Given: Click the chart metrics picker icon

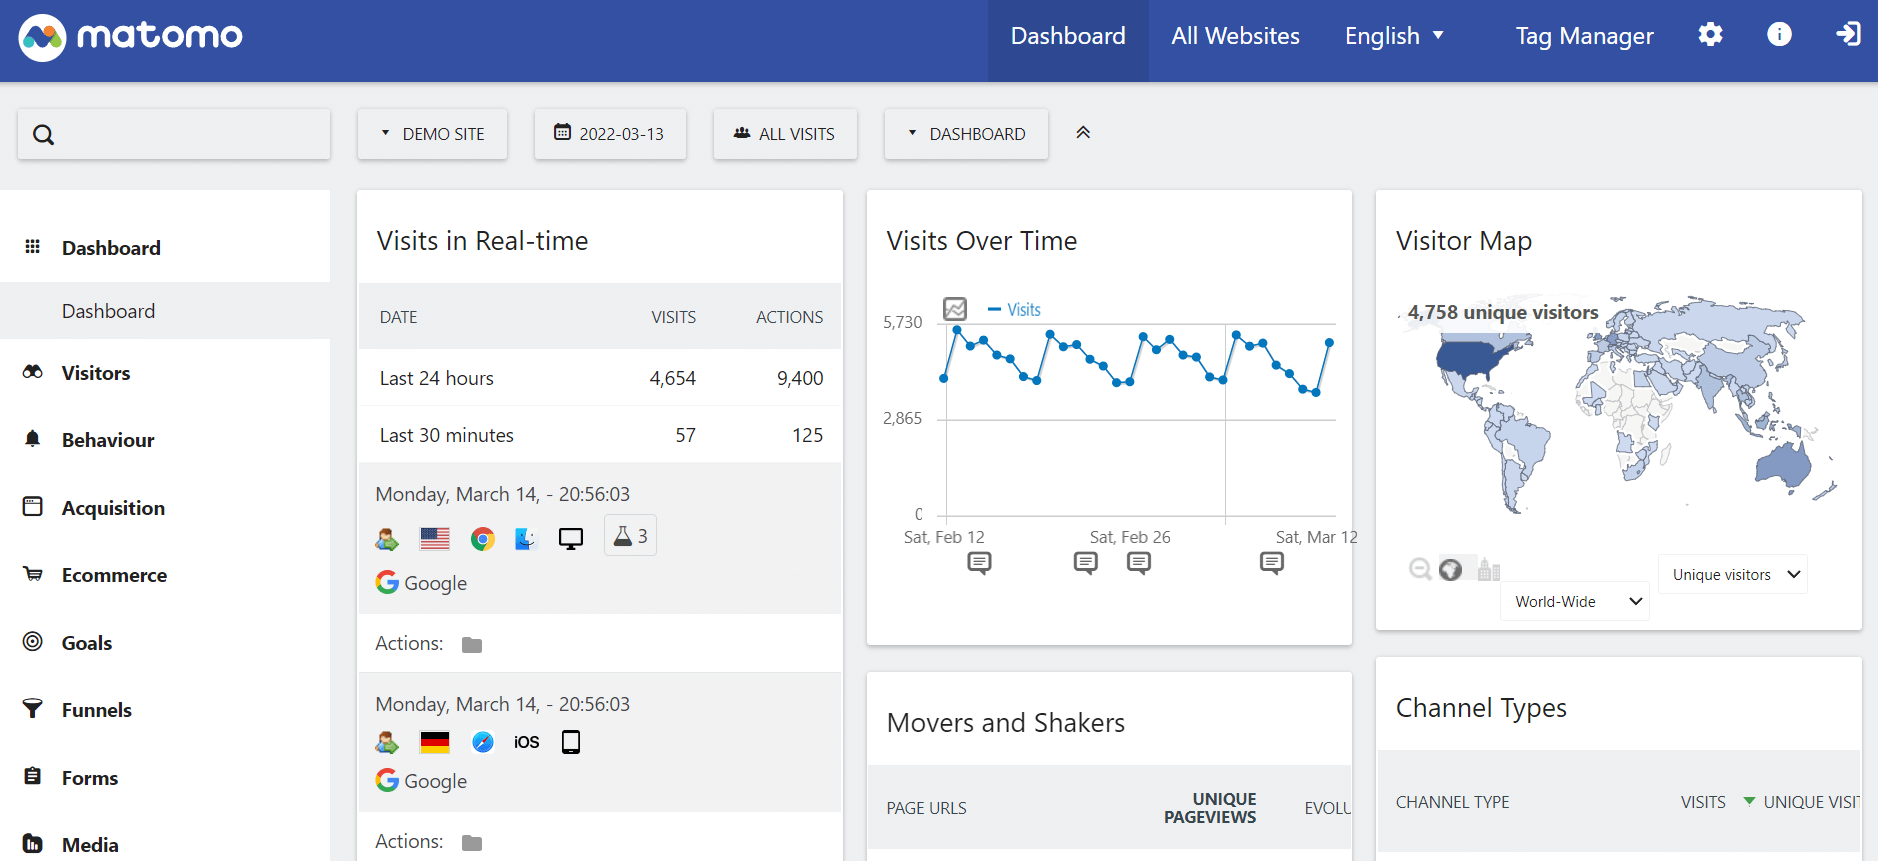Looking at the screenshot, I should point(955,309).
